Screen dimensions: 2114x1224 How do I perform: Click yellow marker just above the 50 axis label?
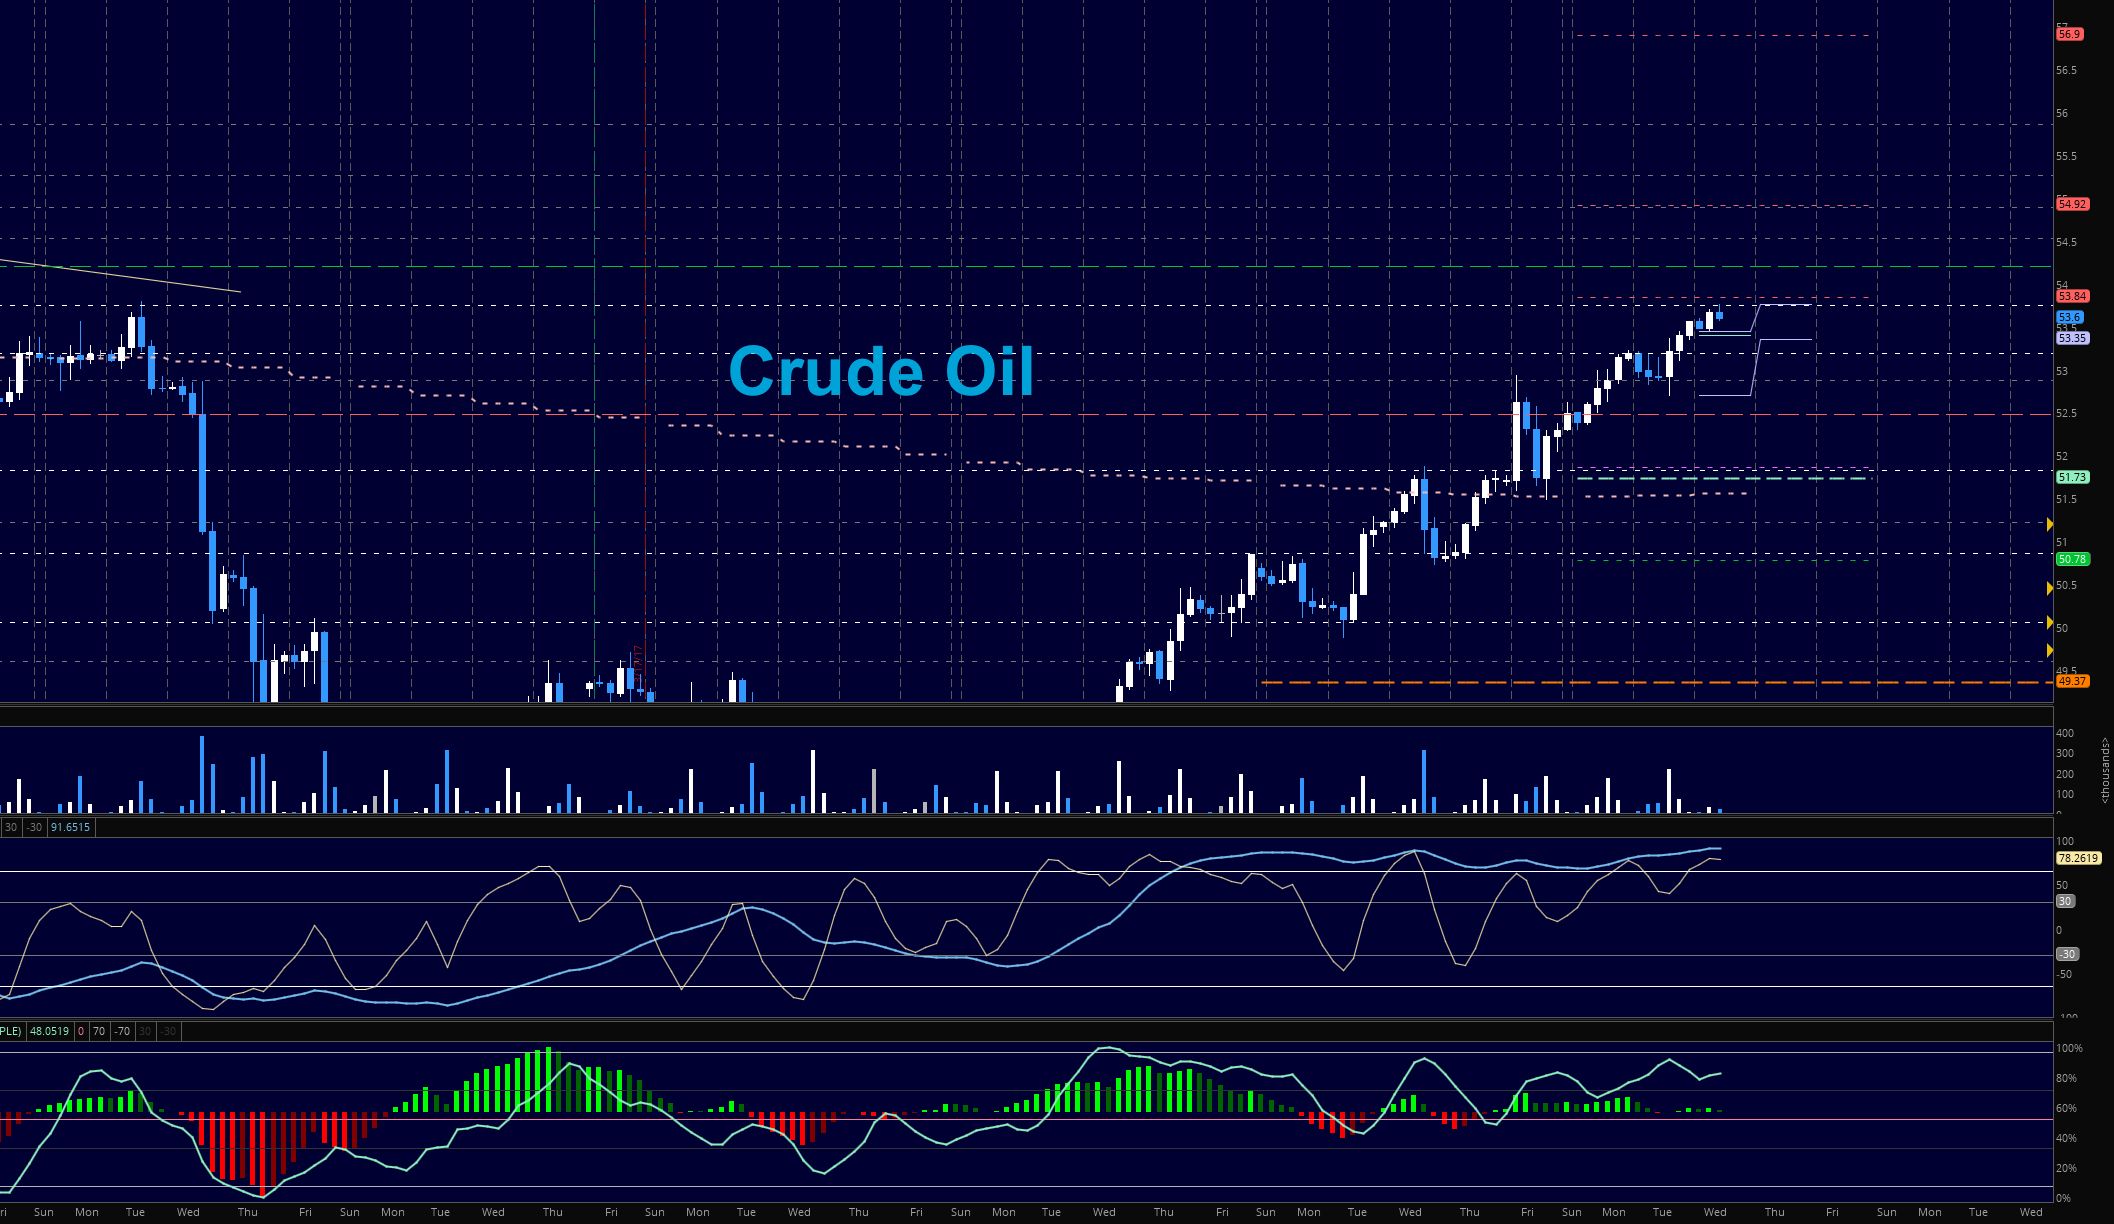2049,622
